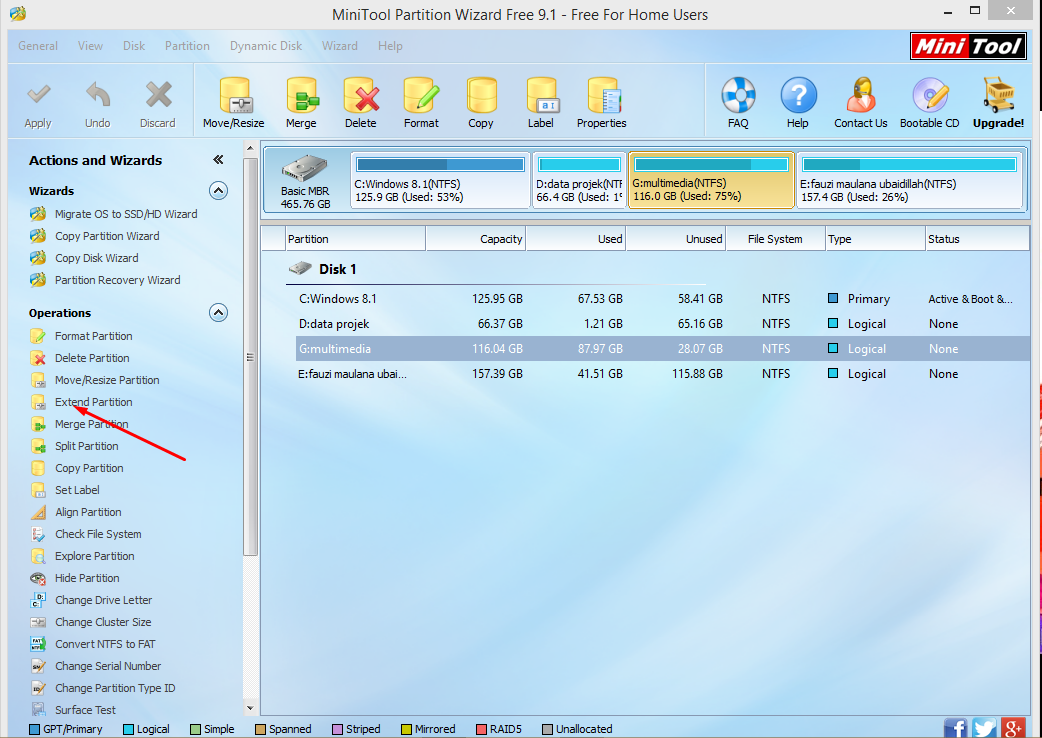Open the Properties toolbar icon
This screenshot has height=738, width=1042.
[603, 96]
